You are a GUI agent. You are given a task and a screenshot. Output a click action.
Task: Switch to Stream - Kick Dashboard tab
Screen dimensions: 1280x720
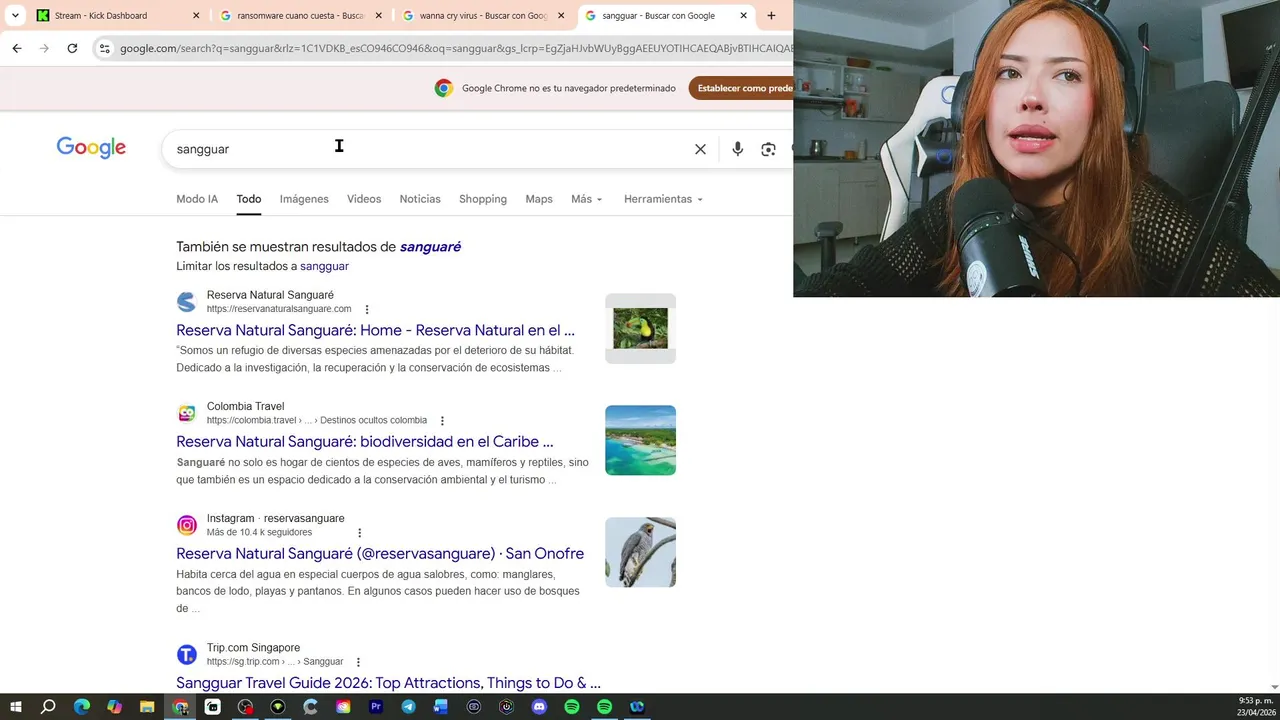click(x=110, y=16)
